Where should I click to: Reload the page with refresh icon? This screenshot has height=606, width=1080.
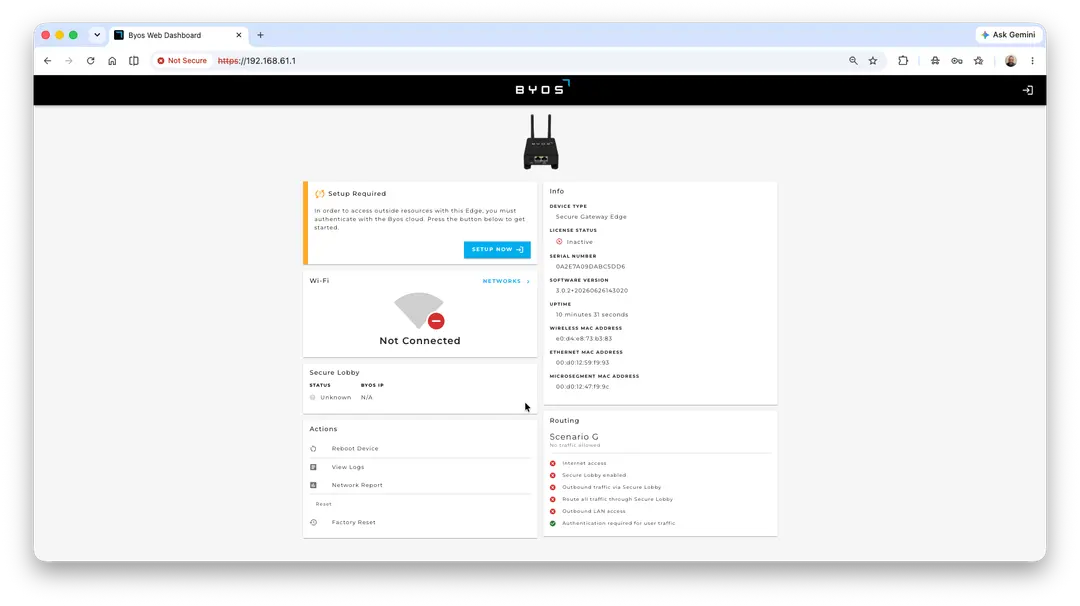coord(90,61)
